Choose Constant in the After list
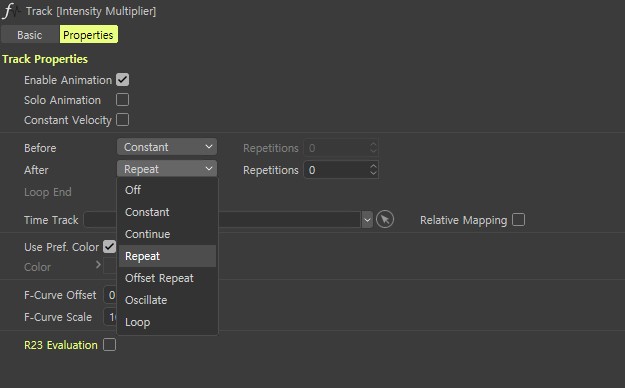The image size is (625, 388). [x=167, y=212]
